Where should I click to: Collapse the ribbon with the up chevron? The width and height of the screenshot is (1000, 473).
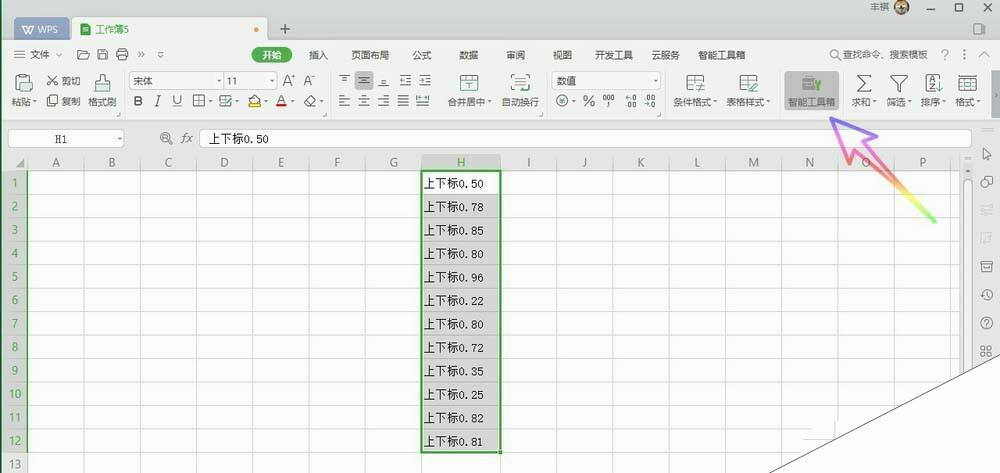click(x=984, y=55)
